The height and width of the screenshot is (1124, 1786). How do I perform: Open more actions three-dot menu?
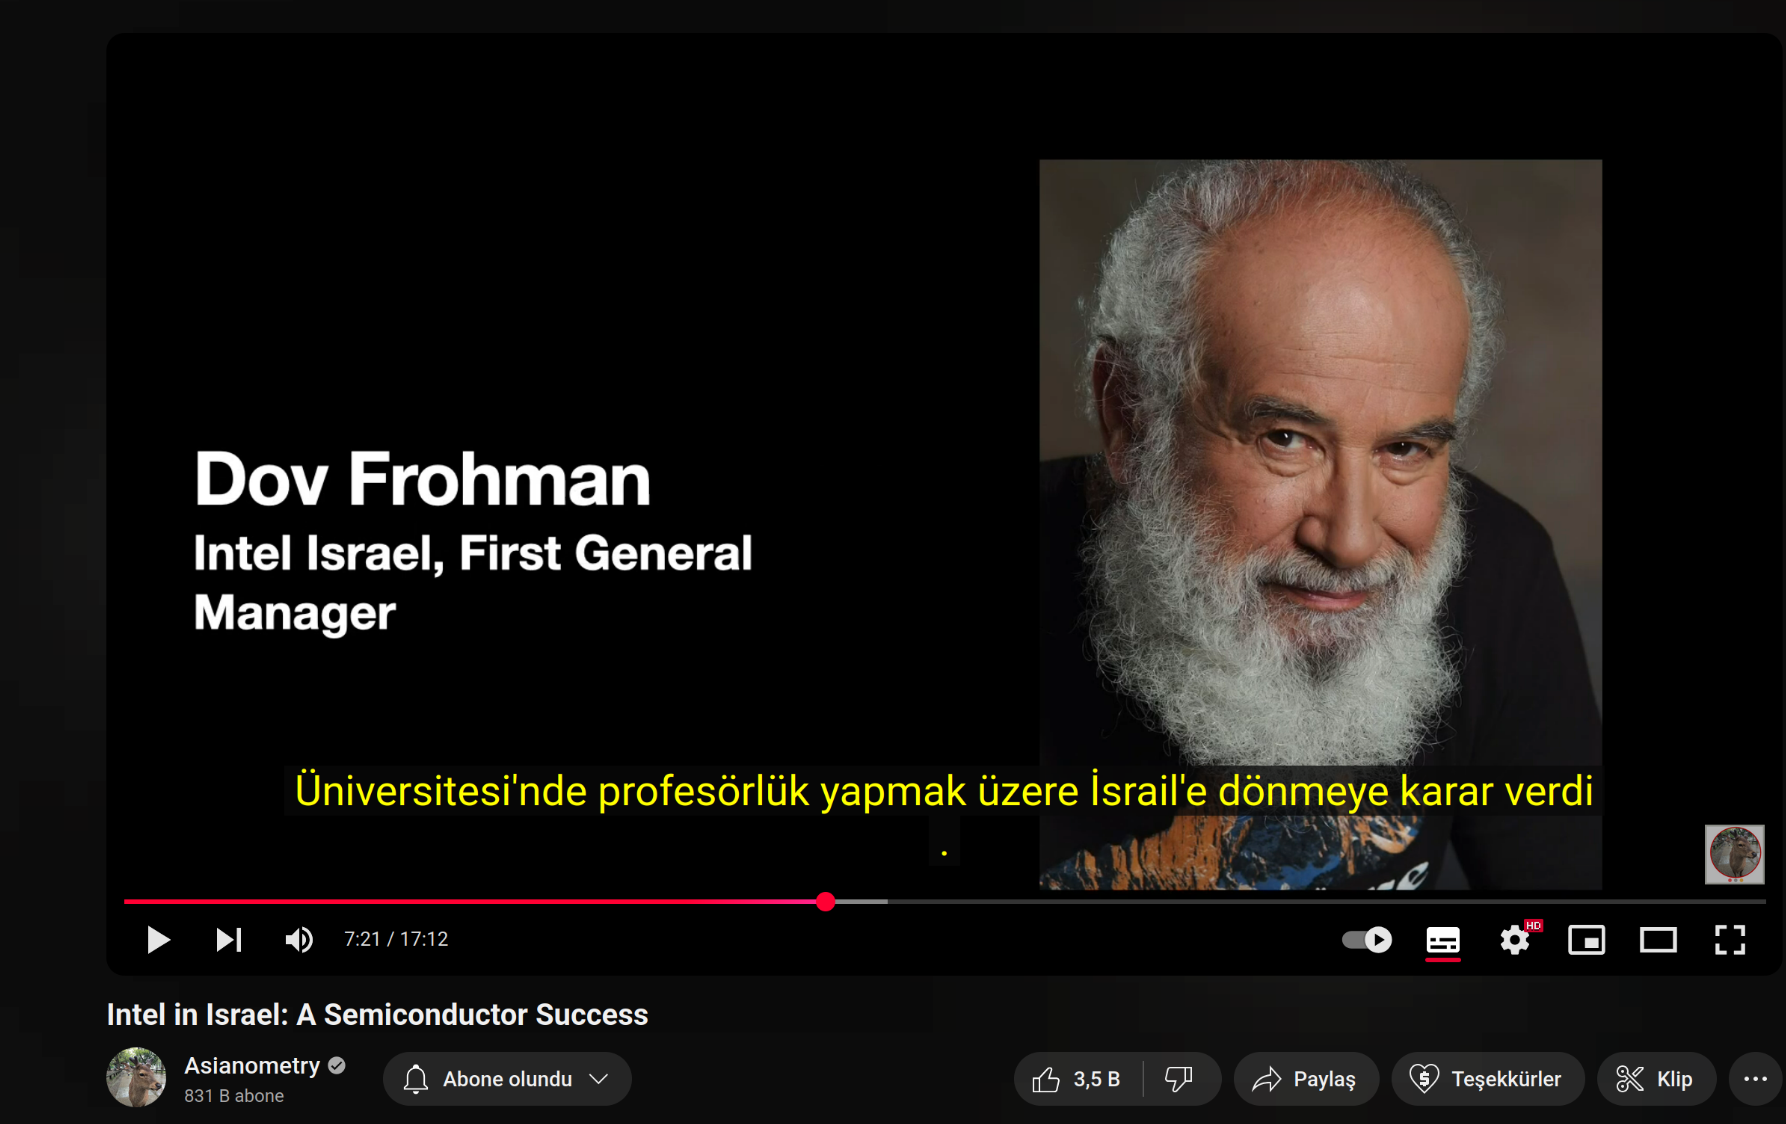point(1756,1079)
